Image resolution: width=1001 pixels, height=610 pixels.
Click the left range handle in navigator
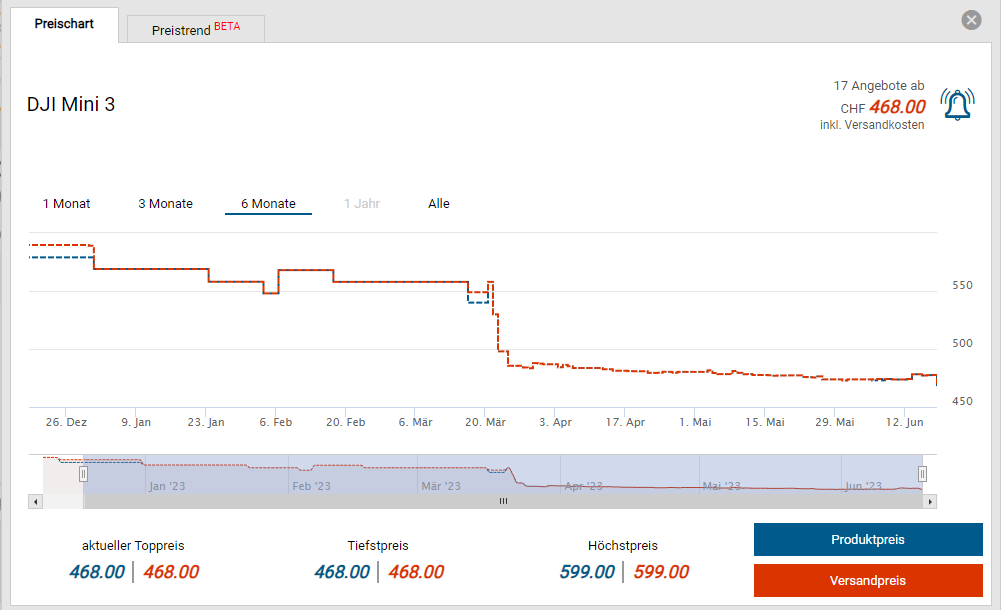[x=84, y=474]
